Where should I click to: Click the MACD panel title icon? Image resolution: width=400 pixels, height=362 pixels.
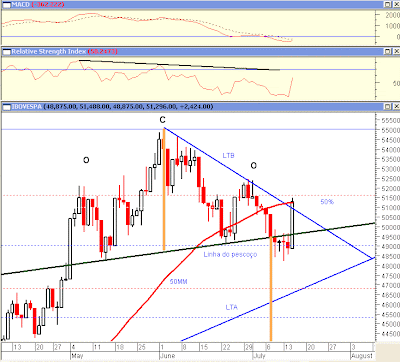coord(6,5)
